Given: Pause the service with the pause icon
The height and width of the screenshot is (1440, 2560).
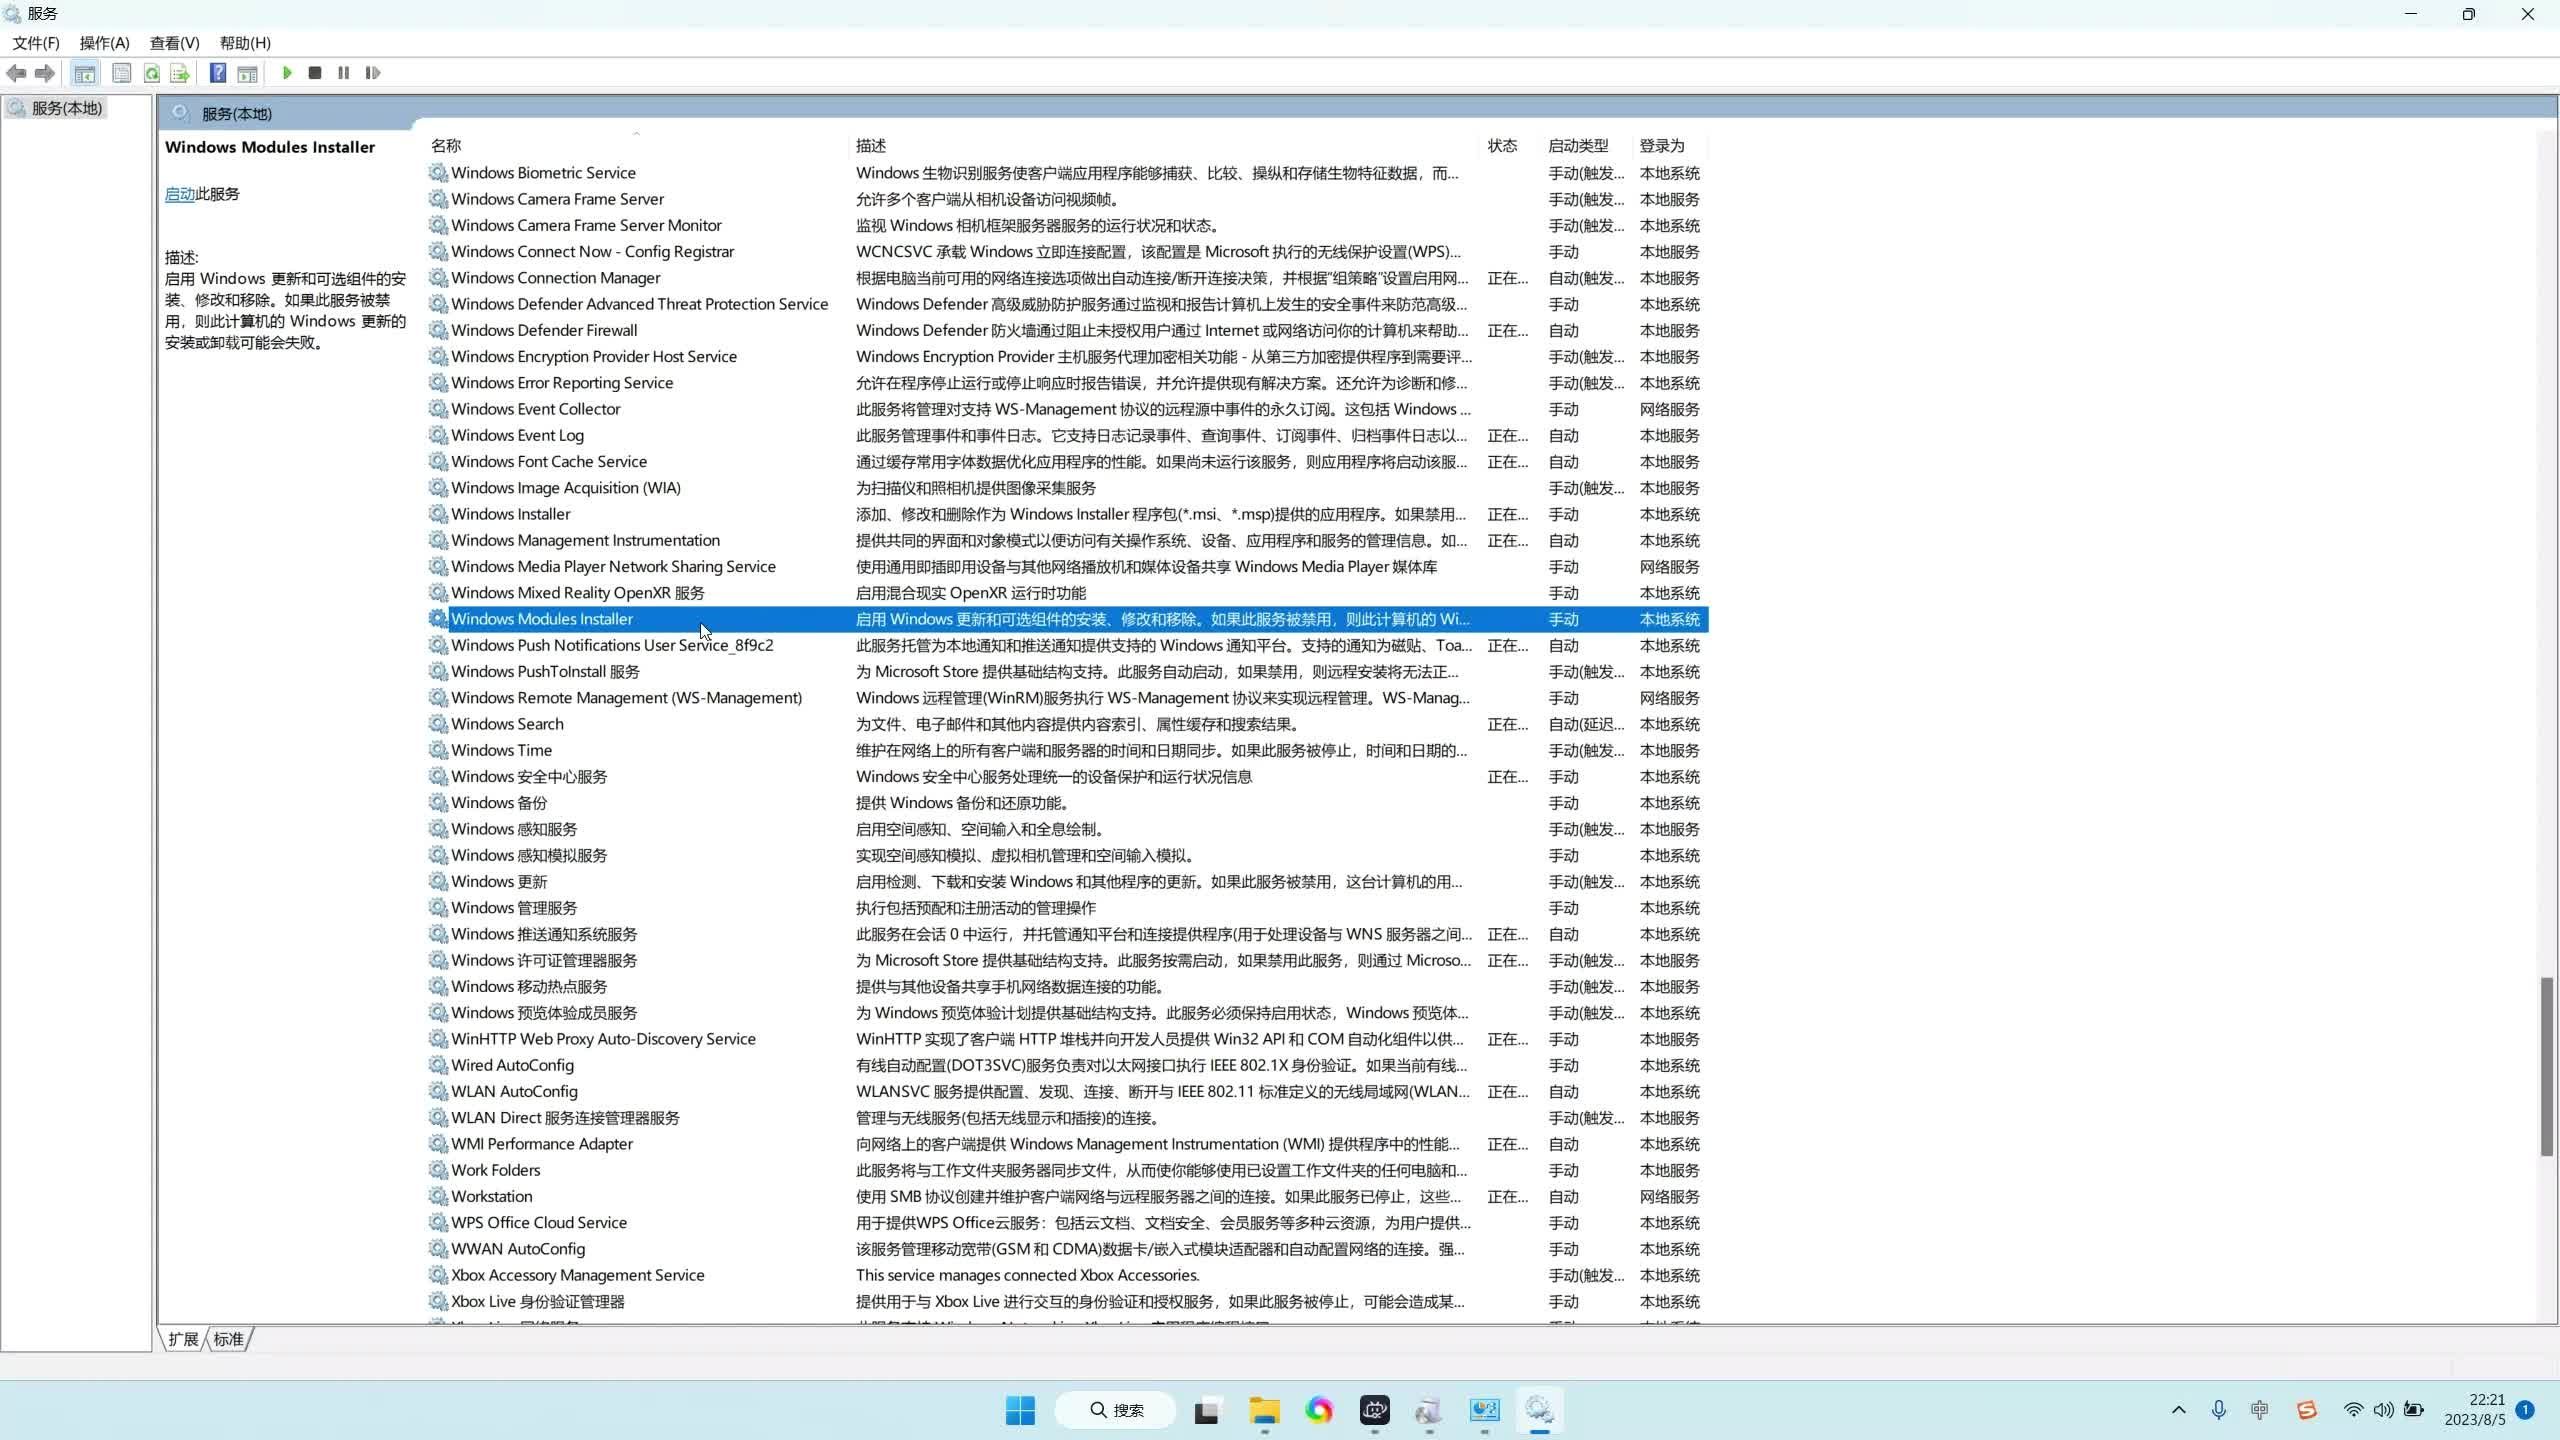Looking at the screenshot, I should pyautogui.click(x=344, y=73).
